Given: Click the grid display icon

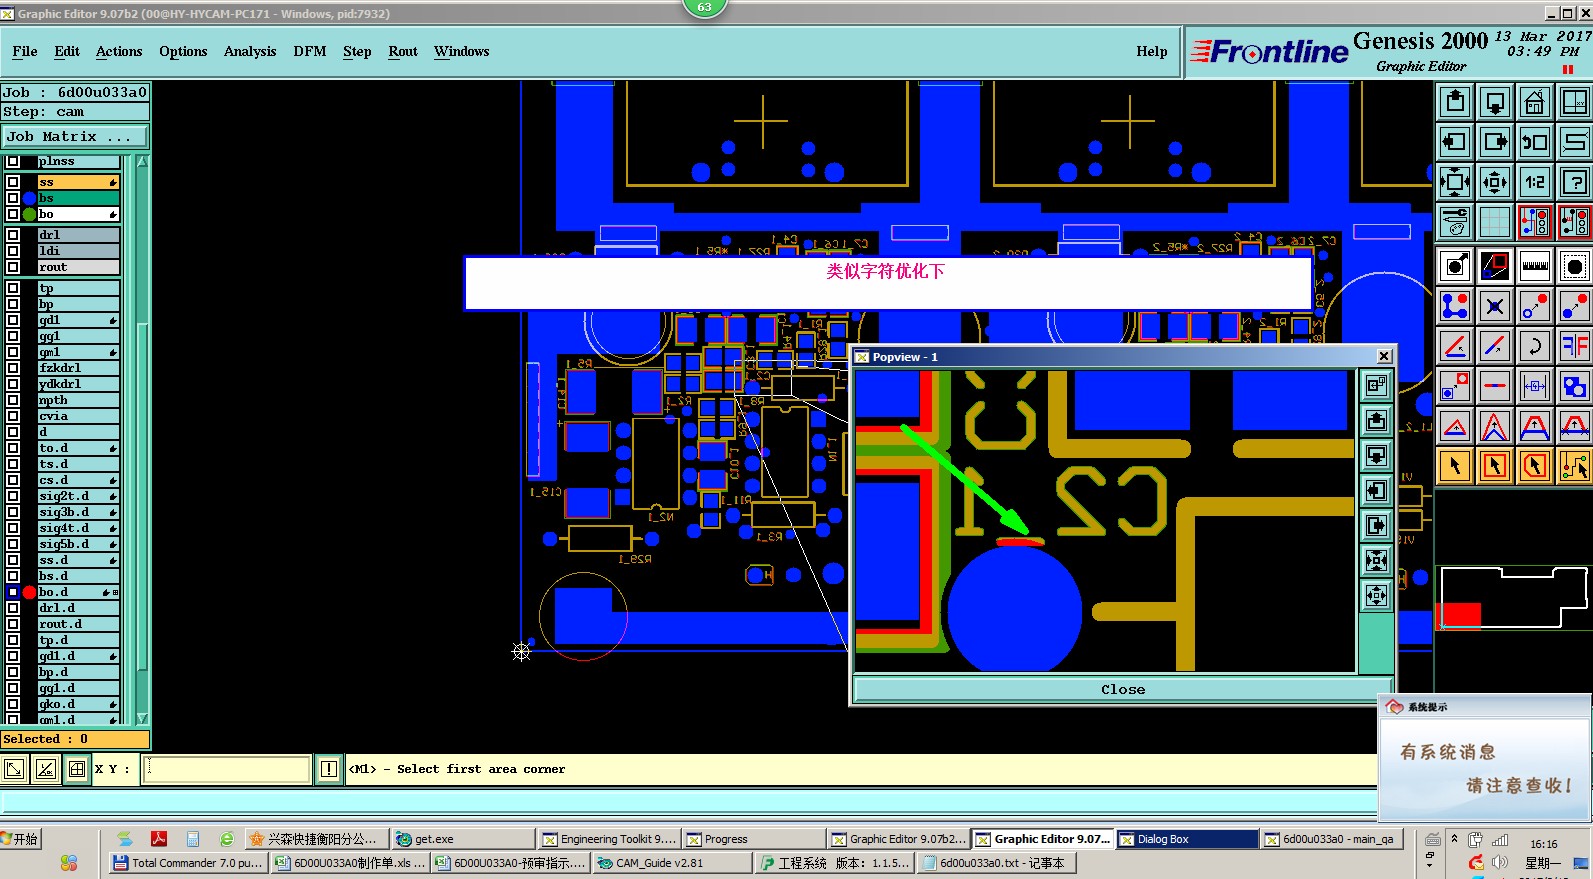Looking at the screenshot, I should (1494, 222).
